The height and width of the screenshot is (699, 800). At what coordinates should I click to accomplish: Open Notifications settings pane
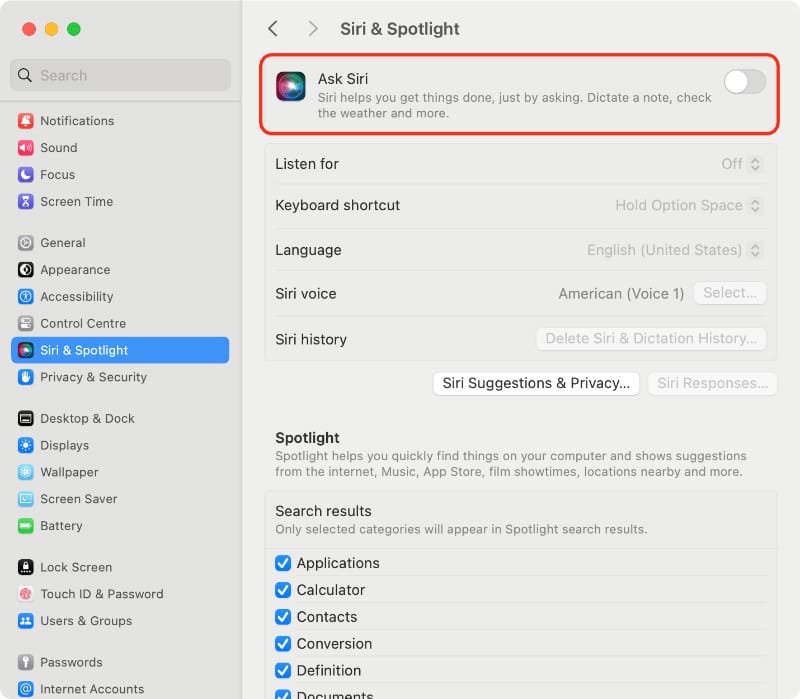(x=120, y=121)
